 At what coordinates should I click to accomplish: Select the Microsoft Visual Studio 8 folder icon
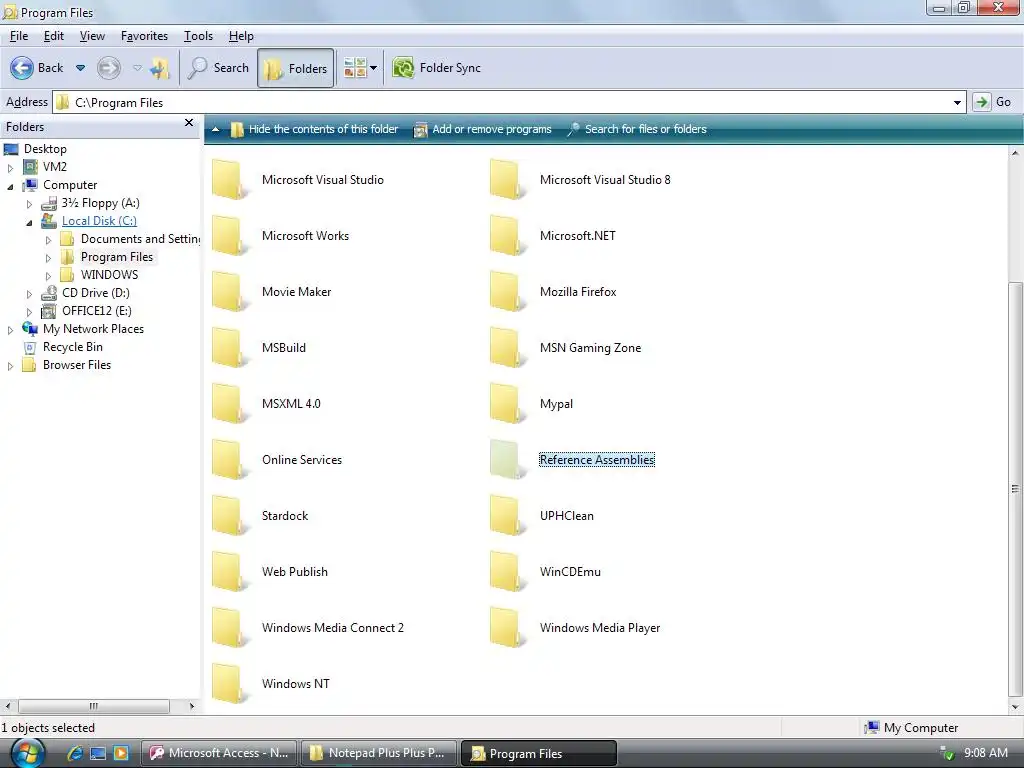[x=507, y=180]
